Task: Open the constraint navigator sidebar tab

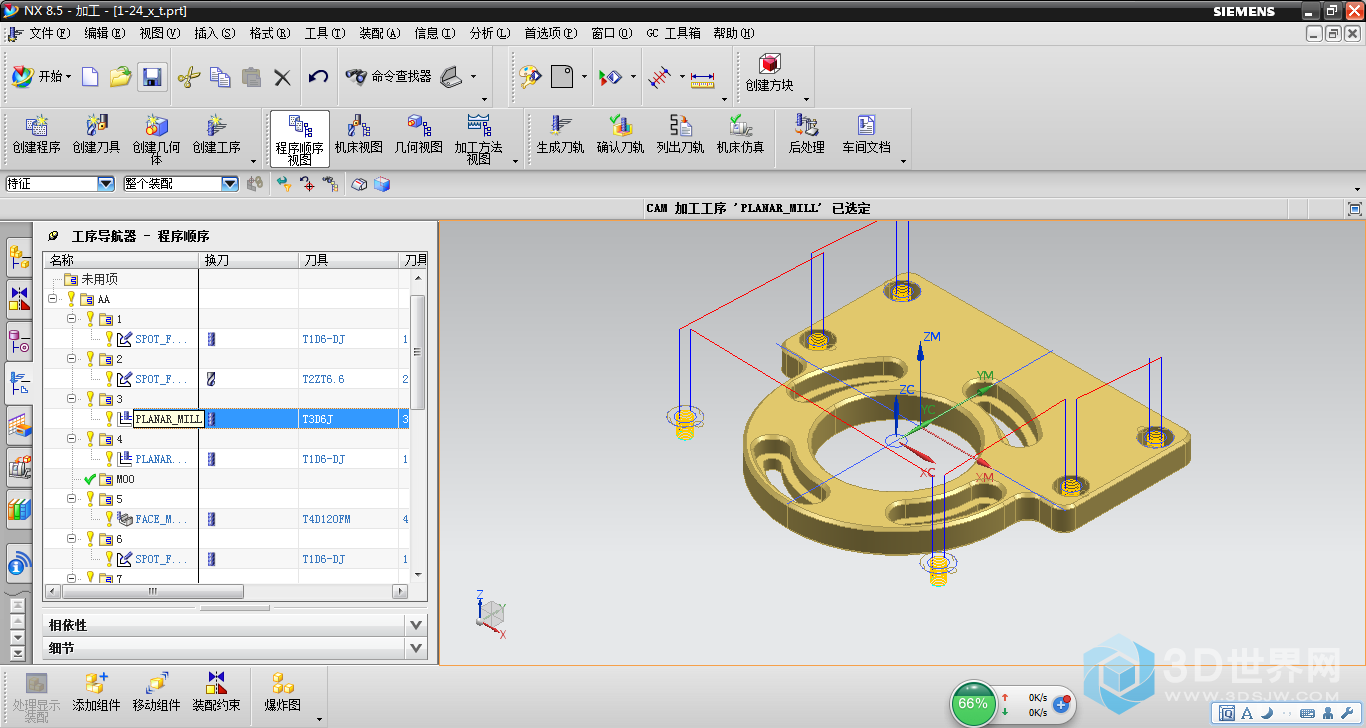Action: pos(19,298)
